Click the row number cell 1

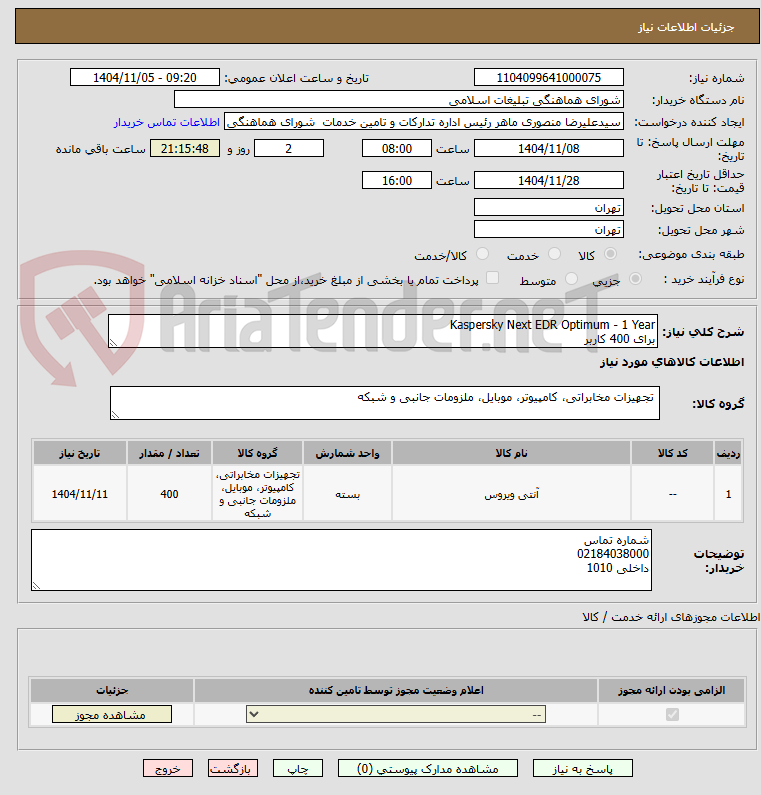click(728, 494)
